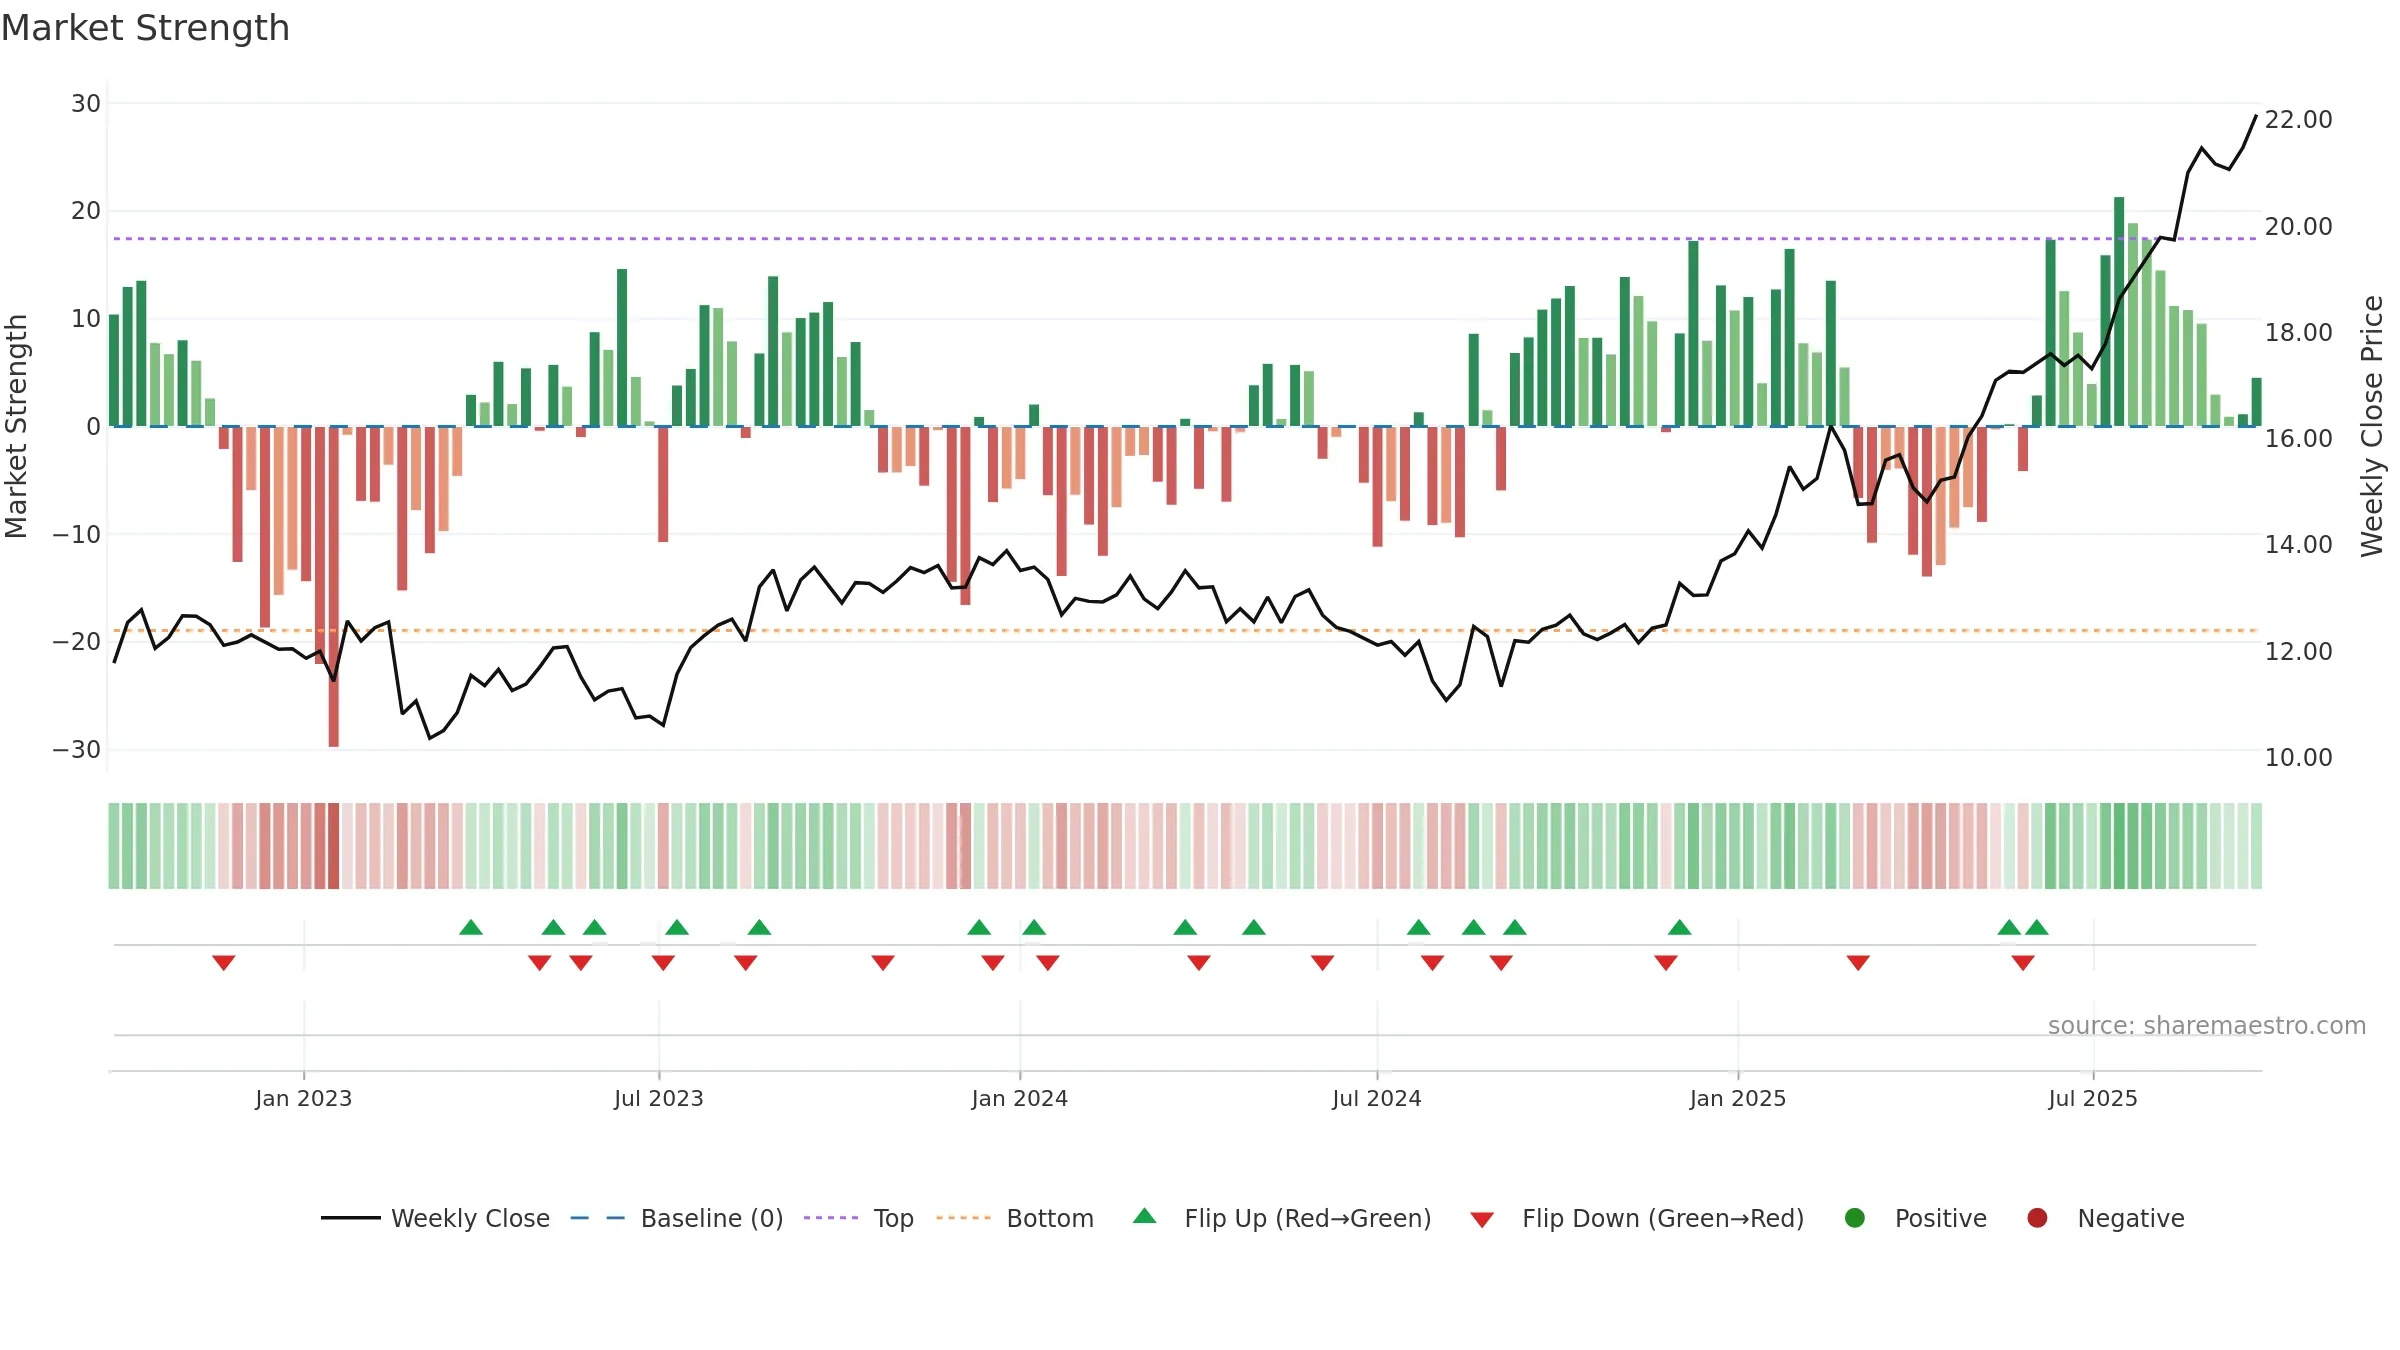This screenshot has width=2400, height=1350.
Task: Click the 18.00 price axis label
Action: coord(2298,333)
